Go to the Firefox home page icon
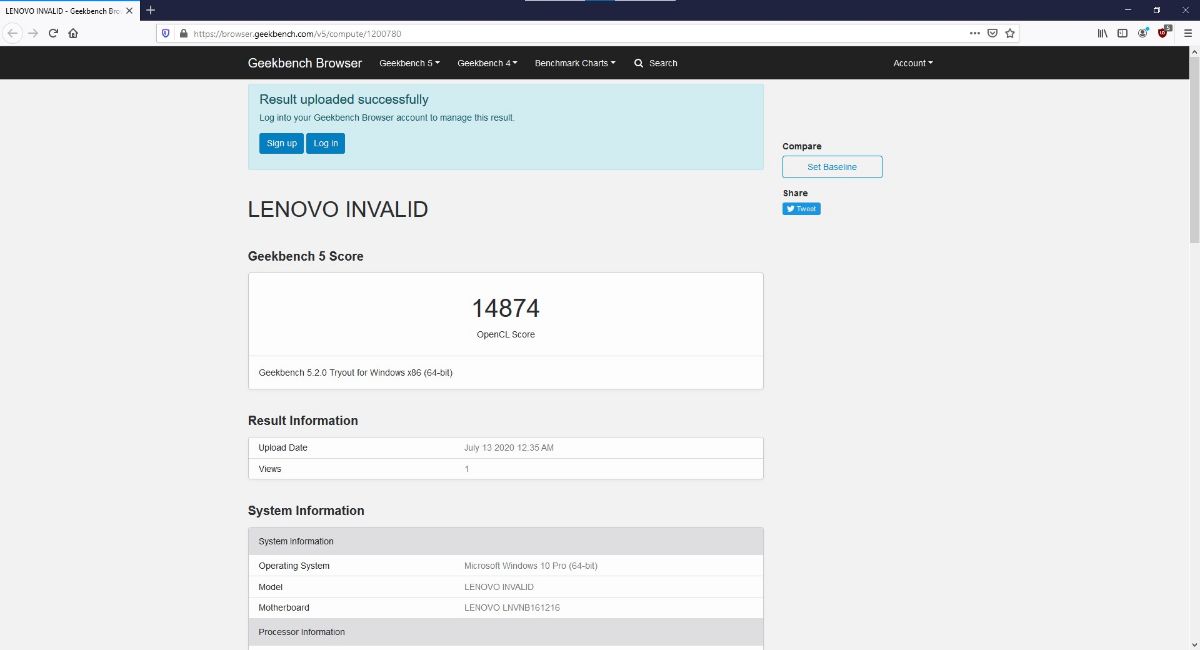Viewport: 1200px width, 650px height. click(73, 33)
